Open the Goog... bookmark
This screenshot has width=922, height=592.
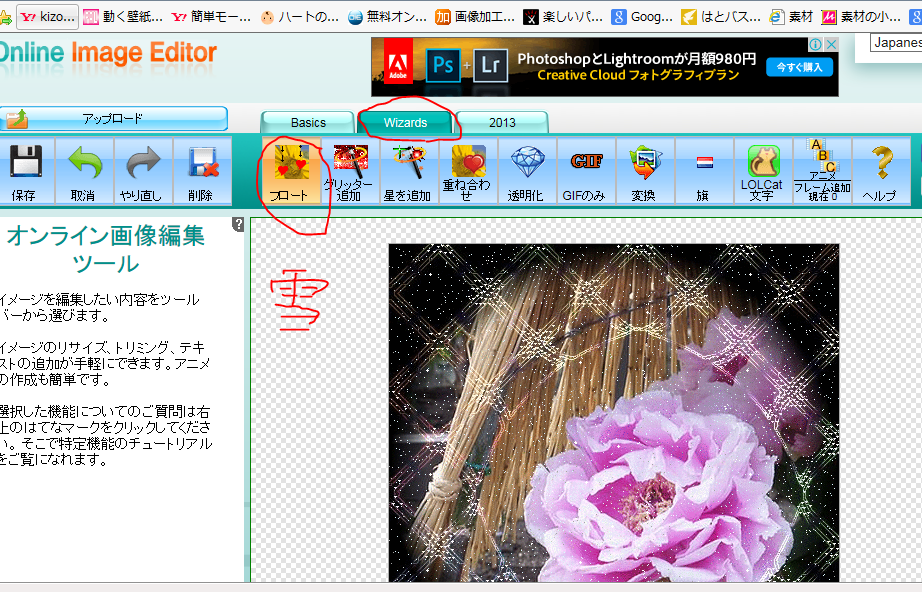[x=642, y=17]
